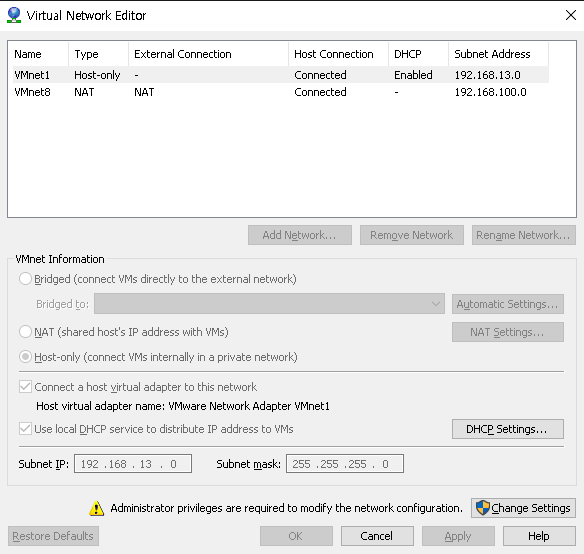The image size is (584, 554).
Task: Select the Host-only radio button
Action: pos(25,357)
